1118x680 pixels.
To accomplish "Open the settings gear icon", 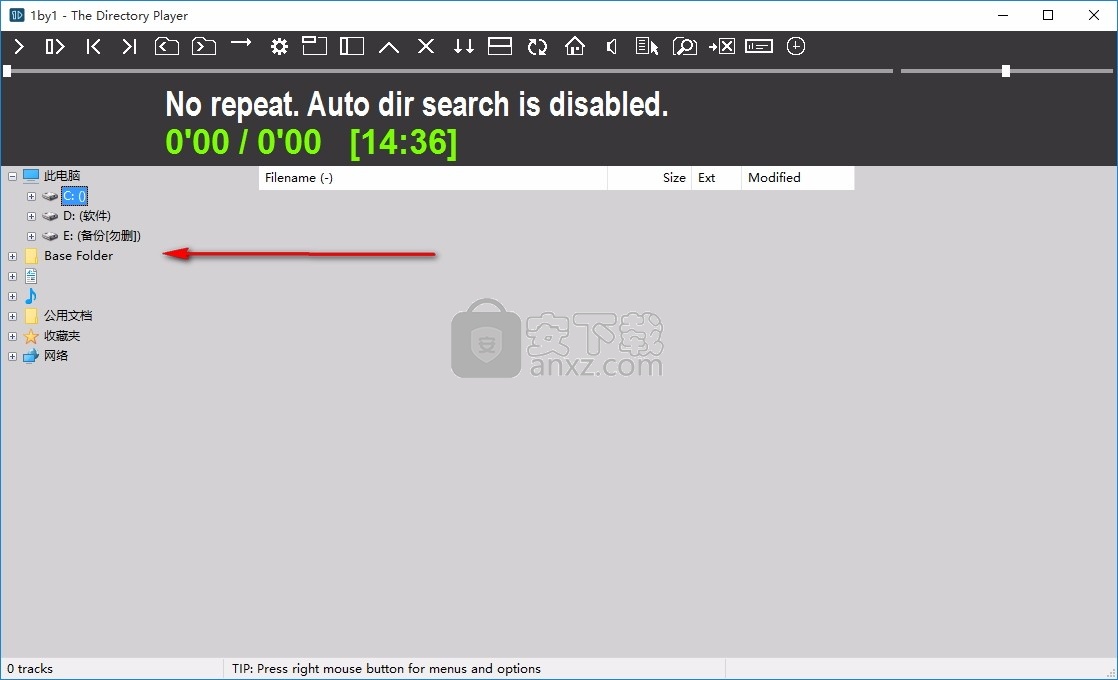I will pos(279,46).
